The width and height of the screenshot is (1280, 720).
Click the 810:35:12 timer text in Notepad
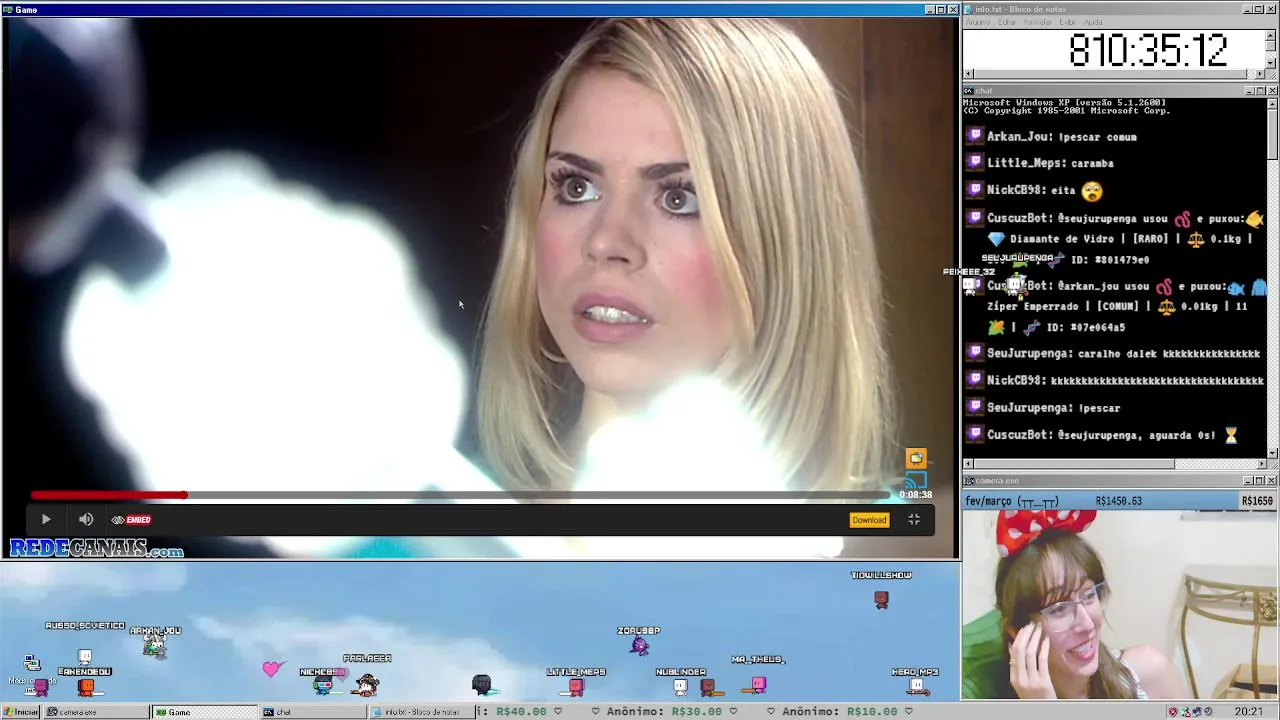point(1148,50)
